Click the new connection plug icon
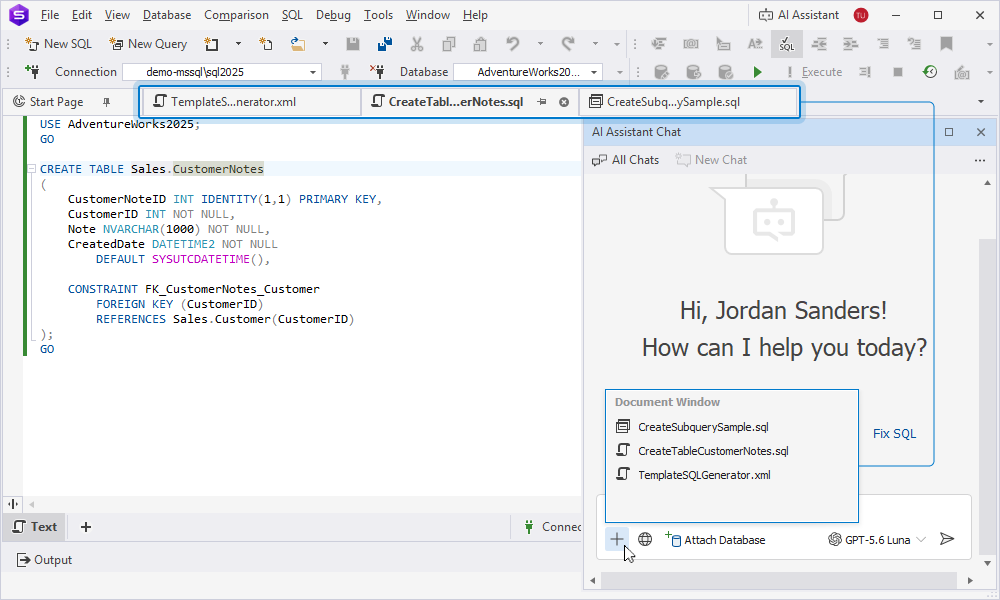Image resolution: width=1000 pixels, height=600 pixels. (32, 71)
